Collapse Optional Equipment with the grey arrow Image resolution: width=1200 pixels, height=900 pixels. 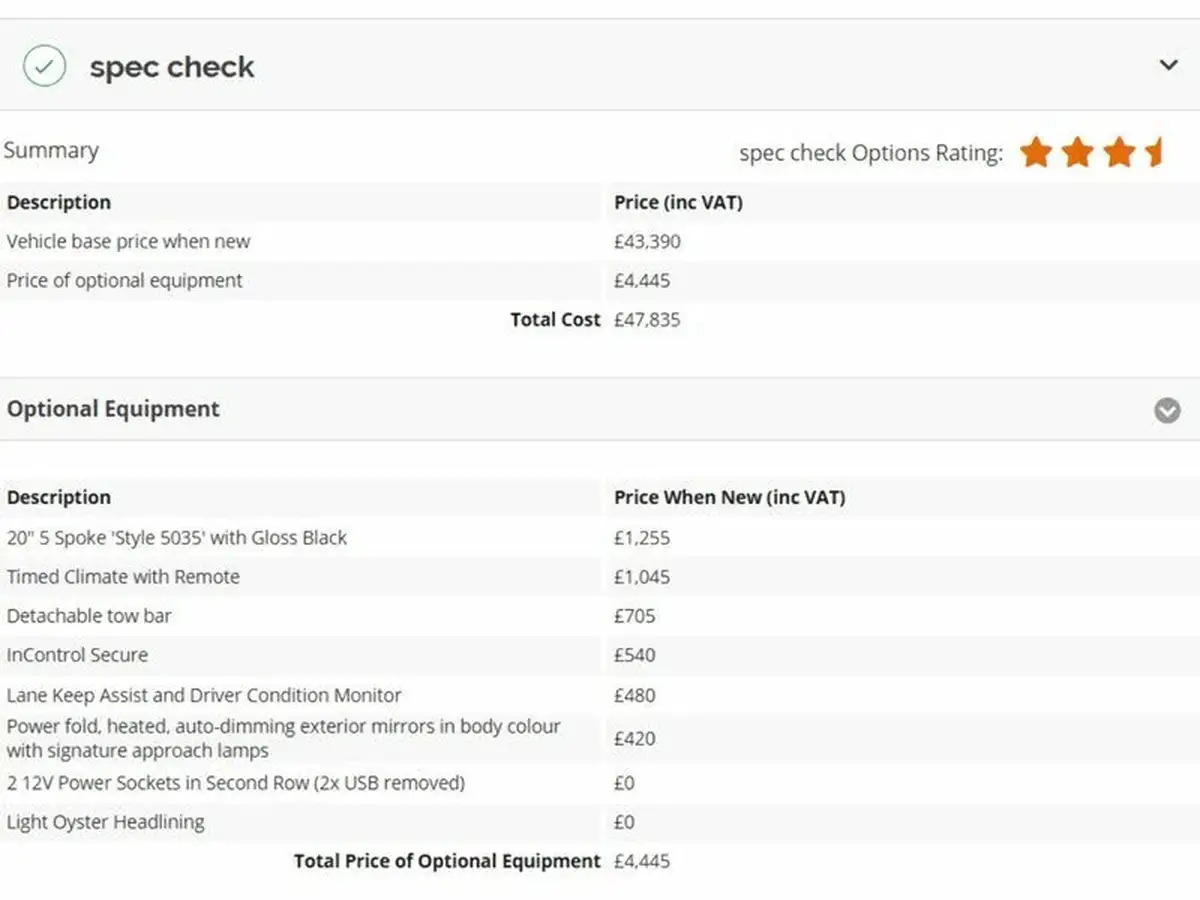point(1167,410)
